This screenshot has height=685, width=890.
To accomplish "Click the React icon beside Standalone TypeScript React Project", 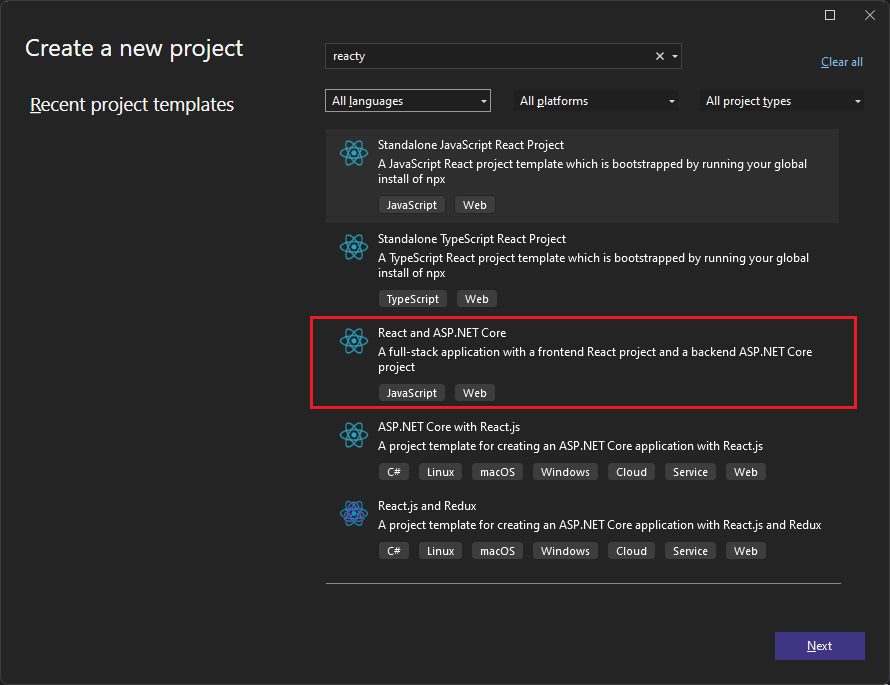I will [354, 247].
